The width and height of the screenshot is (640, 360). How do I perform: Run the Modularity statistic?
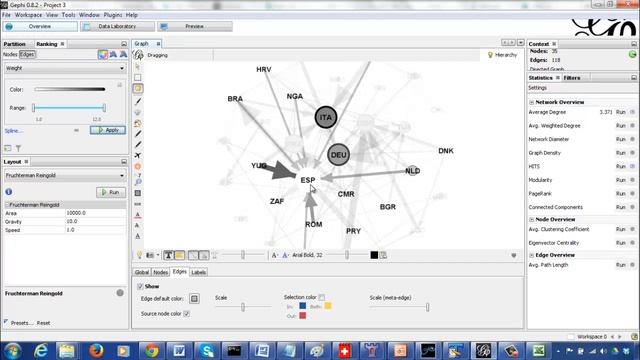(620, 180)
